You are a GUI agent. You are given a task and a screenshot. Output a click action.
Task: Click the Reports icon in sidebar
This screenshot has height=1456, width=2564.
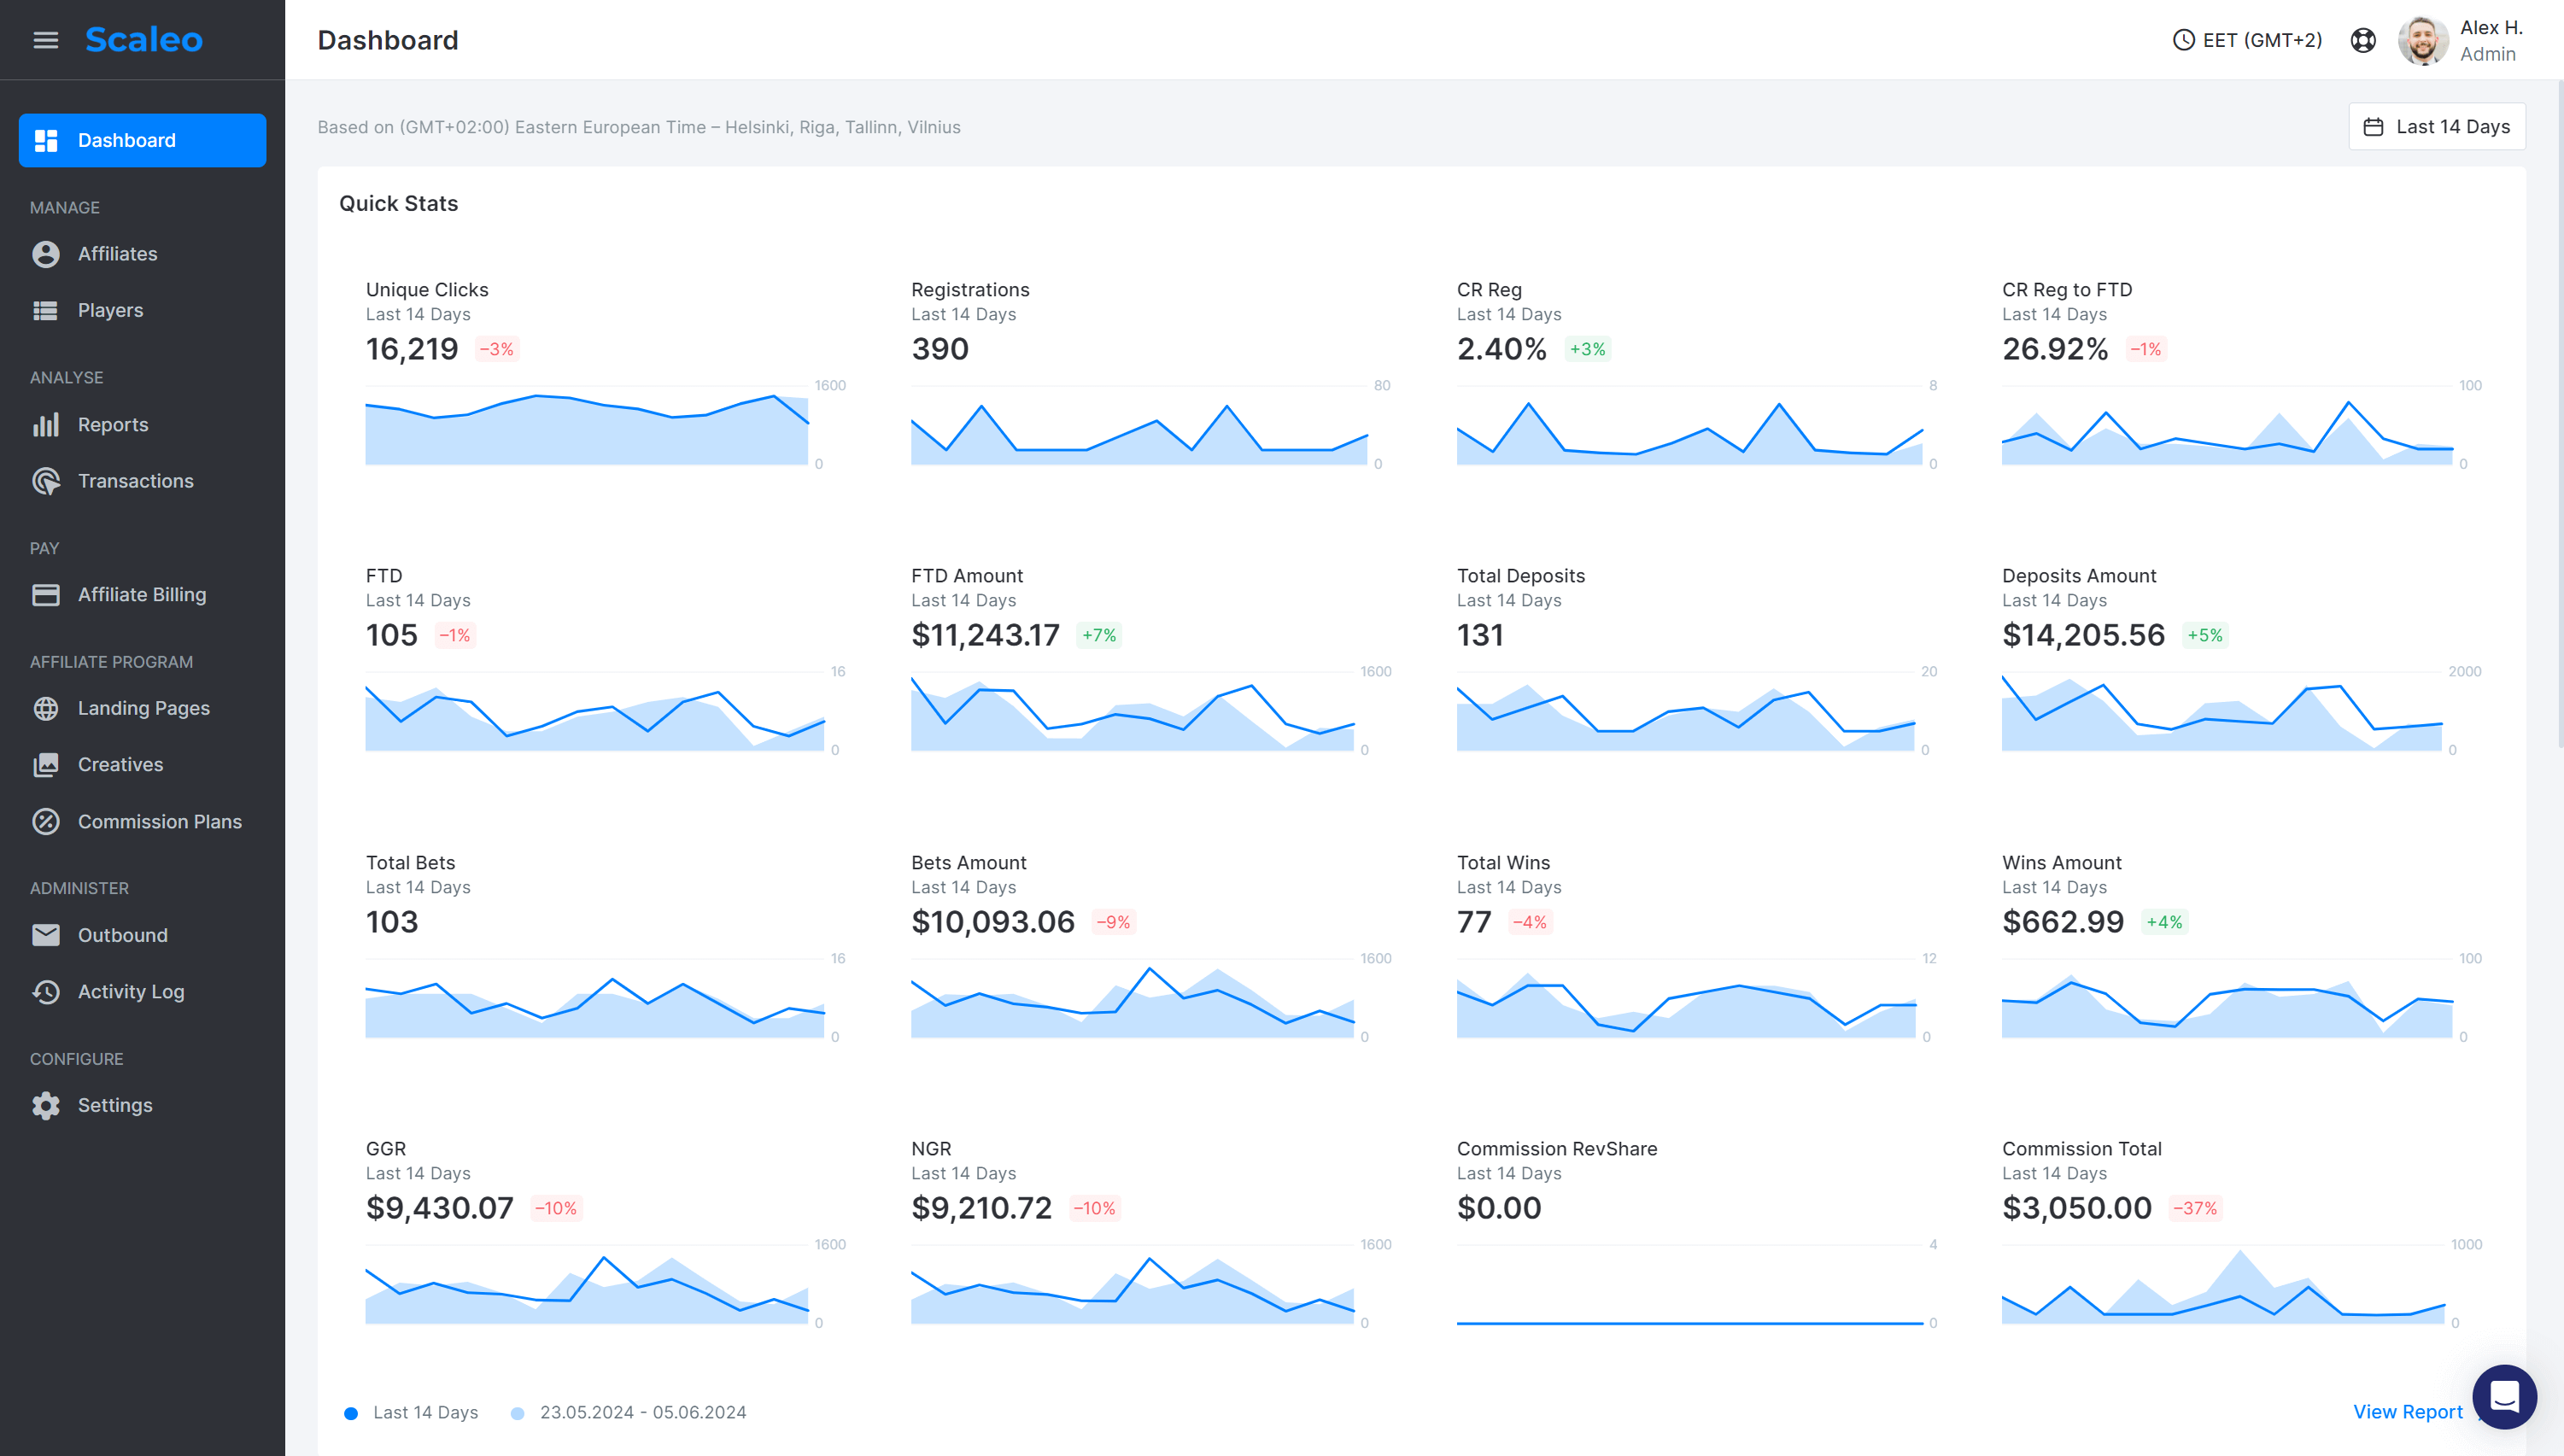(x=48, y=423)
